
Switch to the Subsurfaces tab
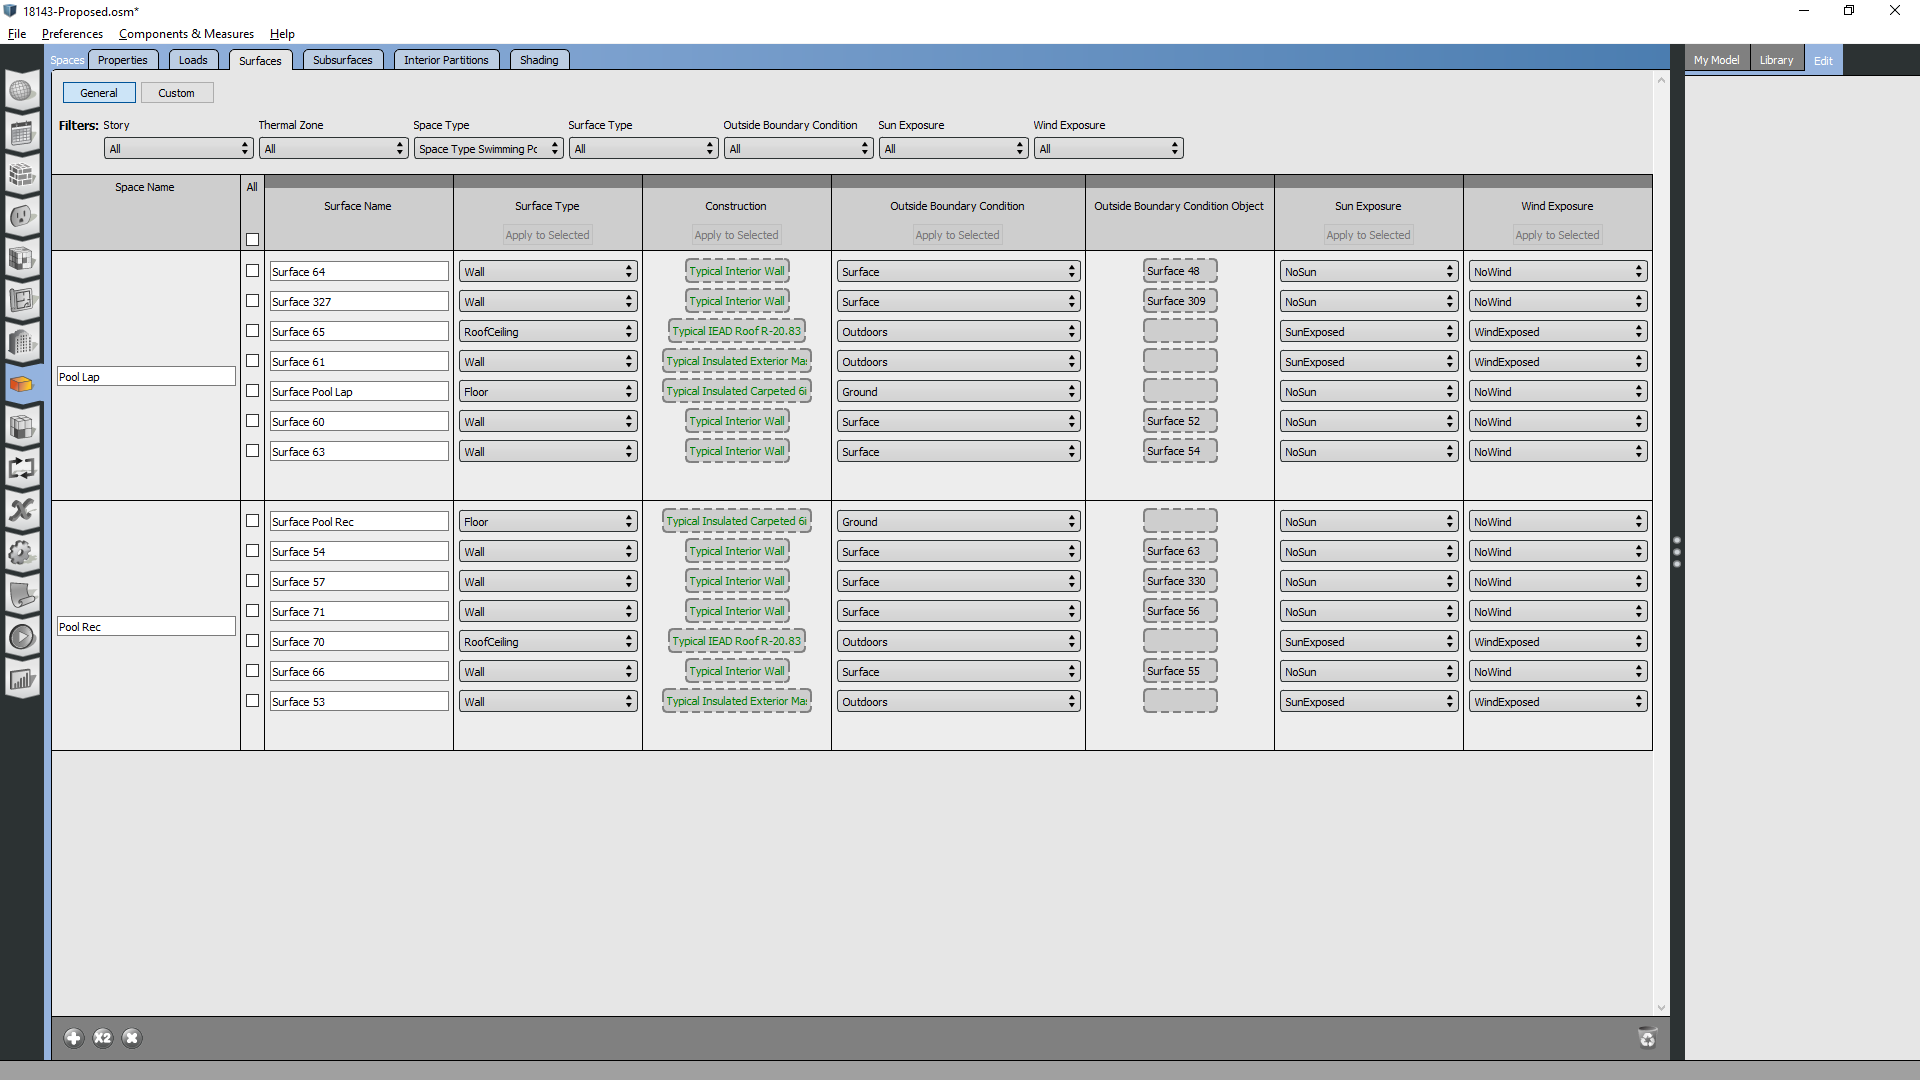(342, 60)
